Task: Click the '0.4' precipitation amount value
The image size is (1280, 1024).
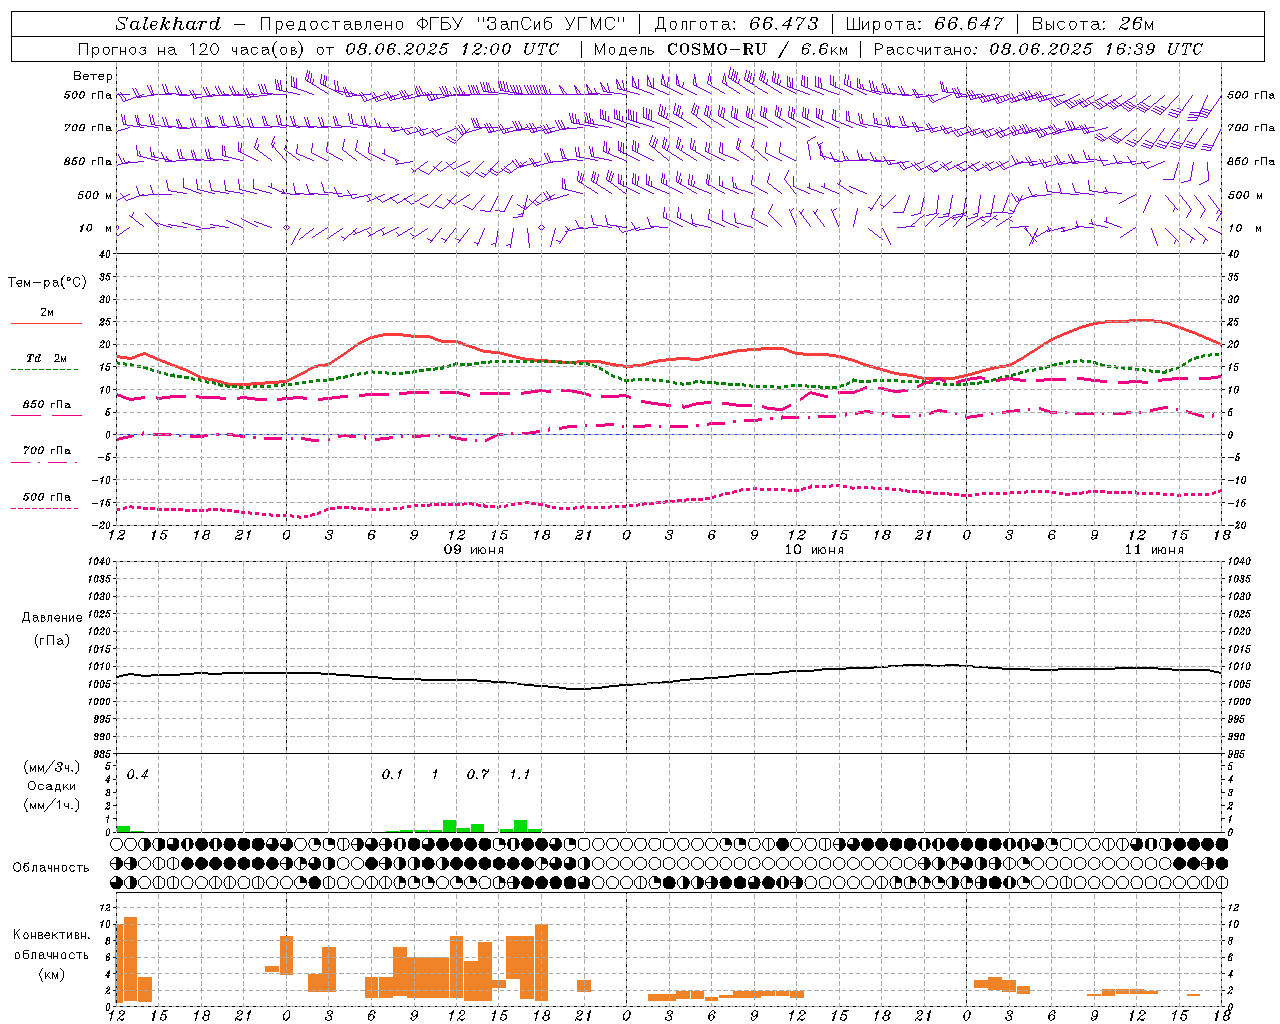Action: tap(138, 775)
